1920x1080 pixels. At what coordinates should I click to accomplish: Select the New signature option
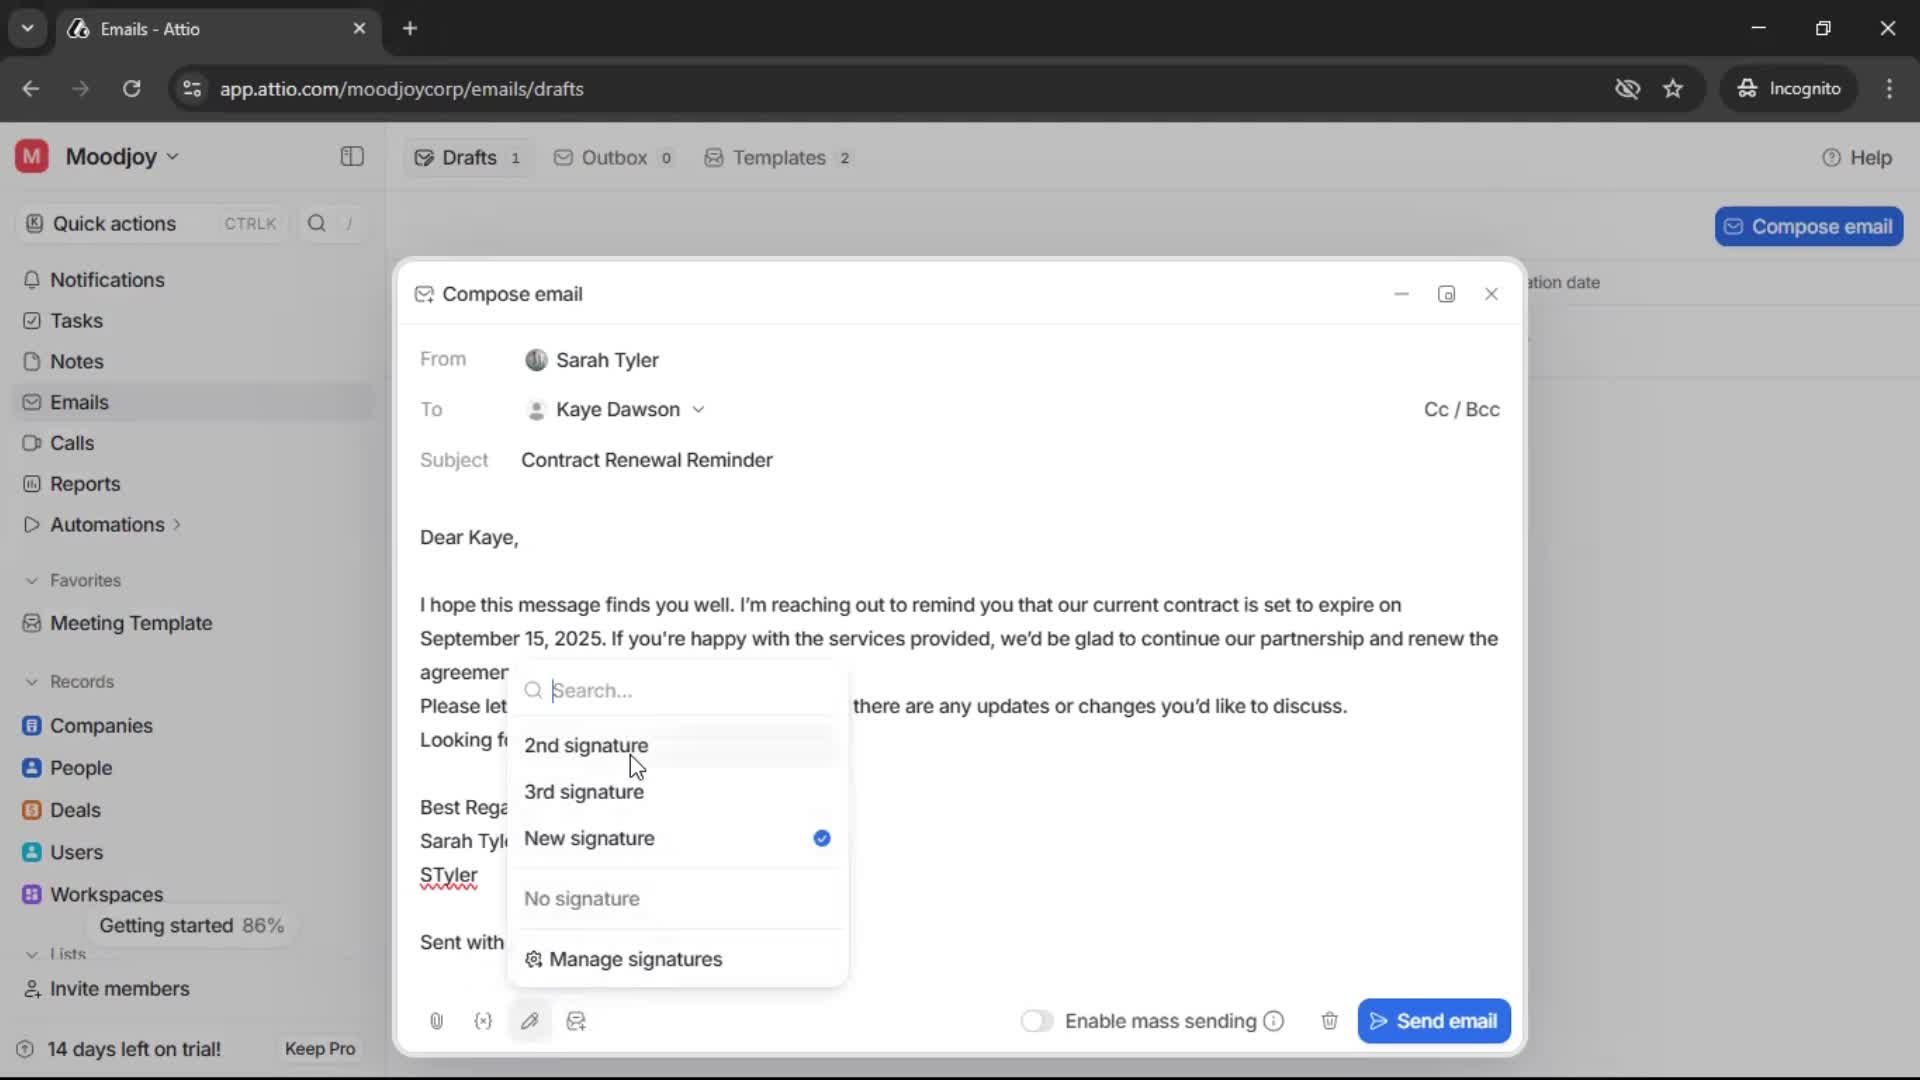point(589,839)
